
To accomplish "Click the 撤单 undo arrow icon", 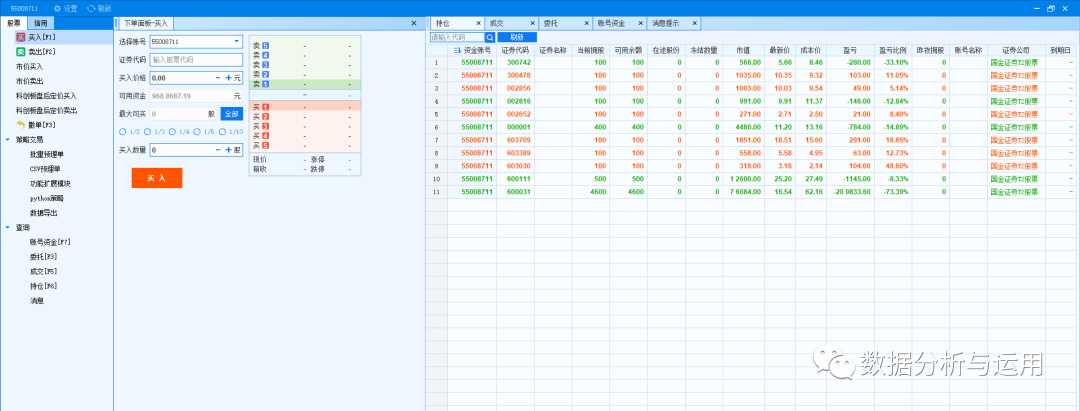I will [21, 124].
